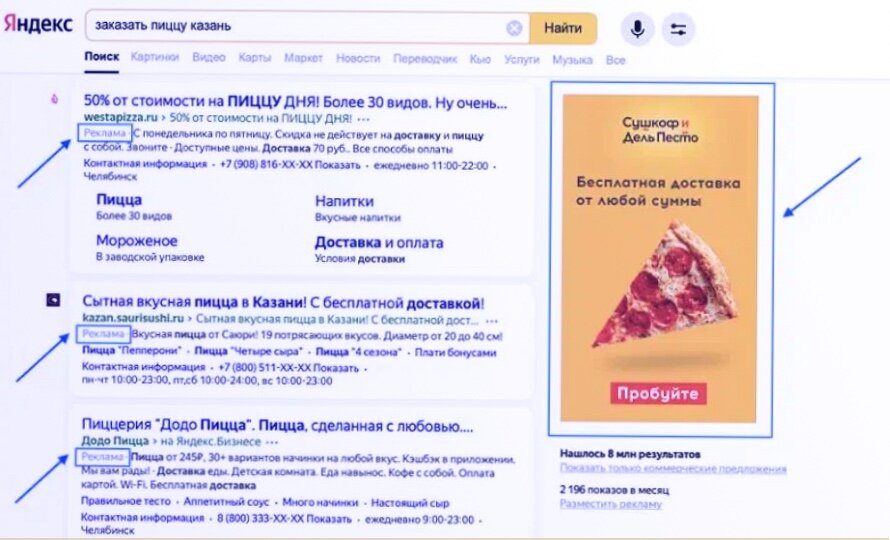Click Реклама label of westapizza result
Screen dimensions: 890x540
point(104,133)
